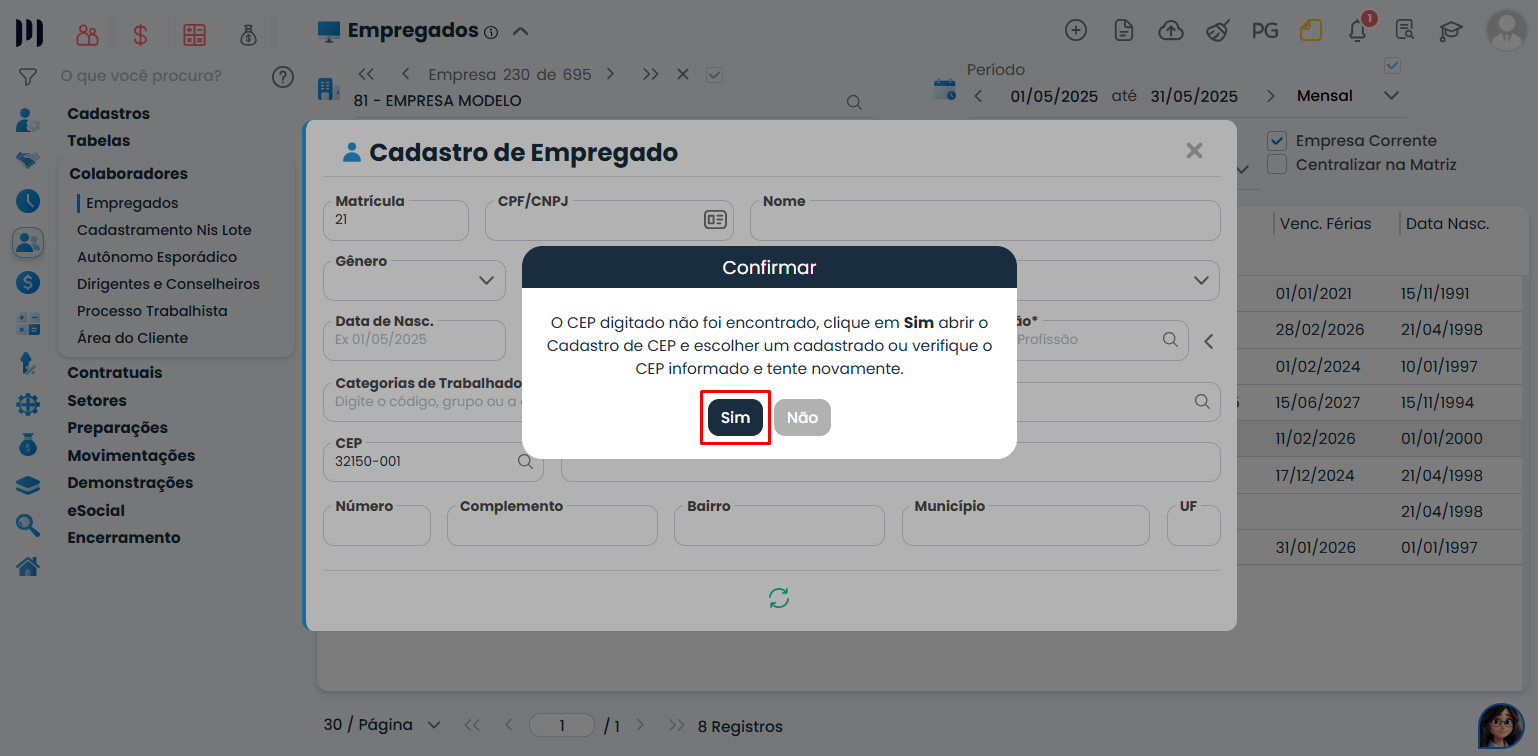Open Processo Trabalhista menu item
The image size is (1538, 756).
coord(152,311)
